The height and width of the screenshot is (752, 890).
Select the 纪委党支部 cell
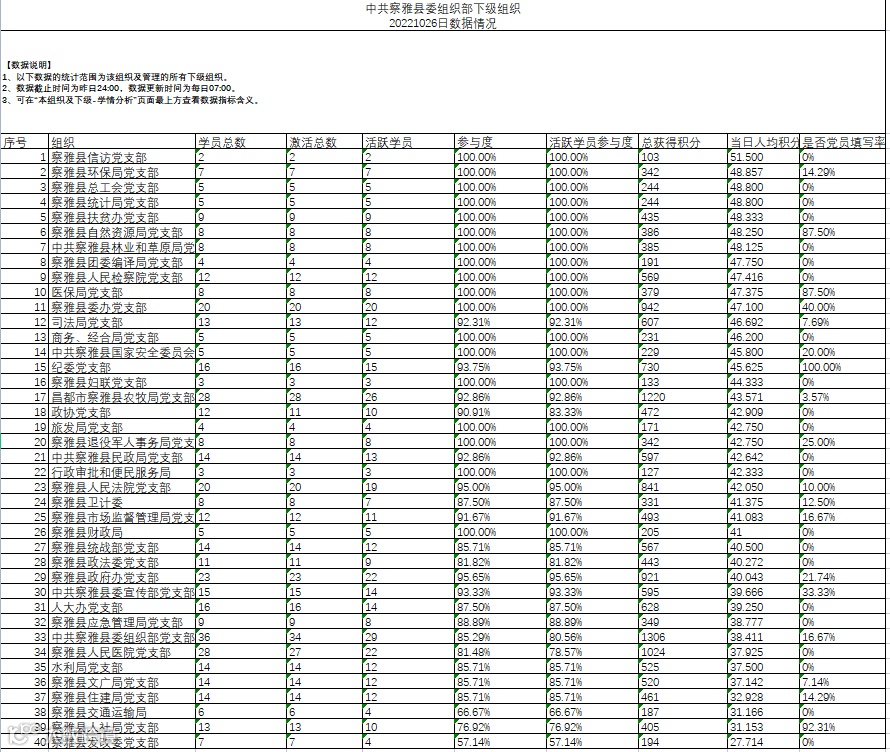tap(121, 367)
